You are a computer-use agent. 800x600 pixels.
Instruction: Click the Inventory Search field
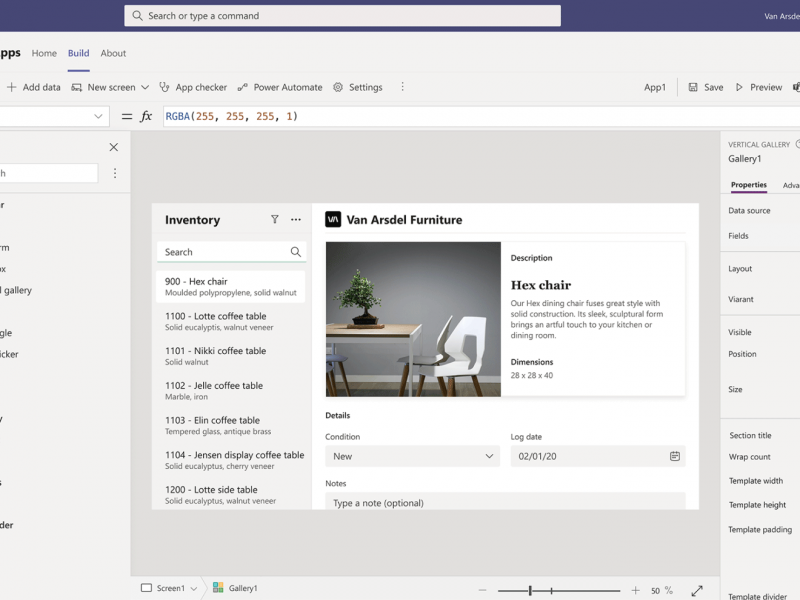pyautogui.click(x=231, y=252)
